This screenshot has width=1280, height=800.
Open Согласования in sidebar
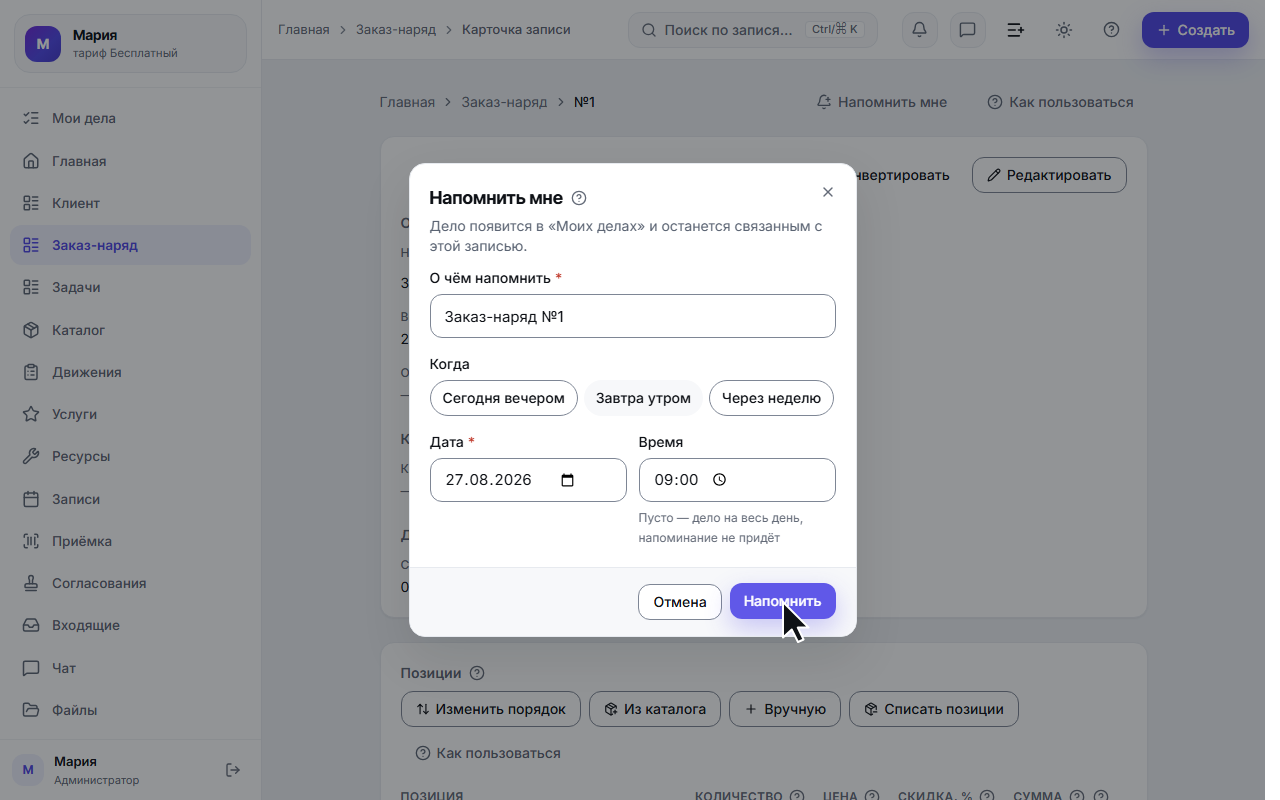(x=130, y=583)
